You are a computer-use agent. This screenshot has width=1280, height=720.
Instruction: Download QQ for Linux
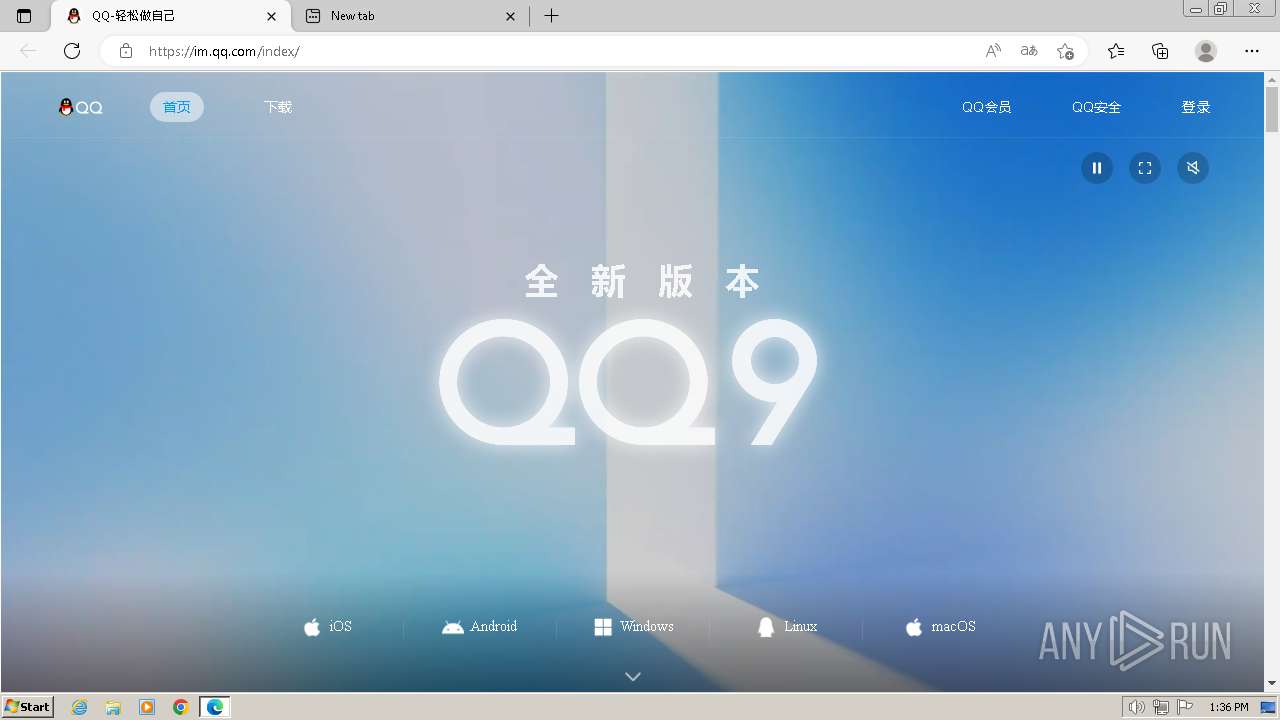(787, 627)
